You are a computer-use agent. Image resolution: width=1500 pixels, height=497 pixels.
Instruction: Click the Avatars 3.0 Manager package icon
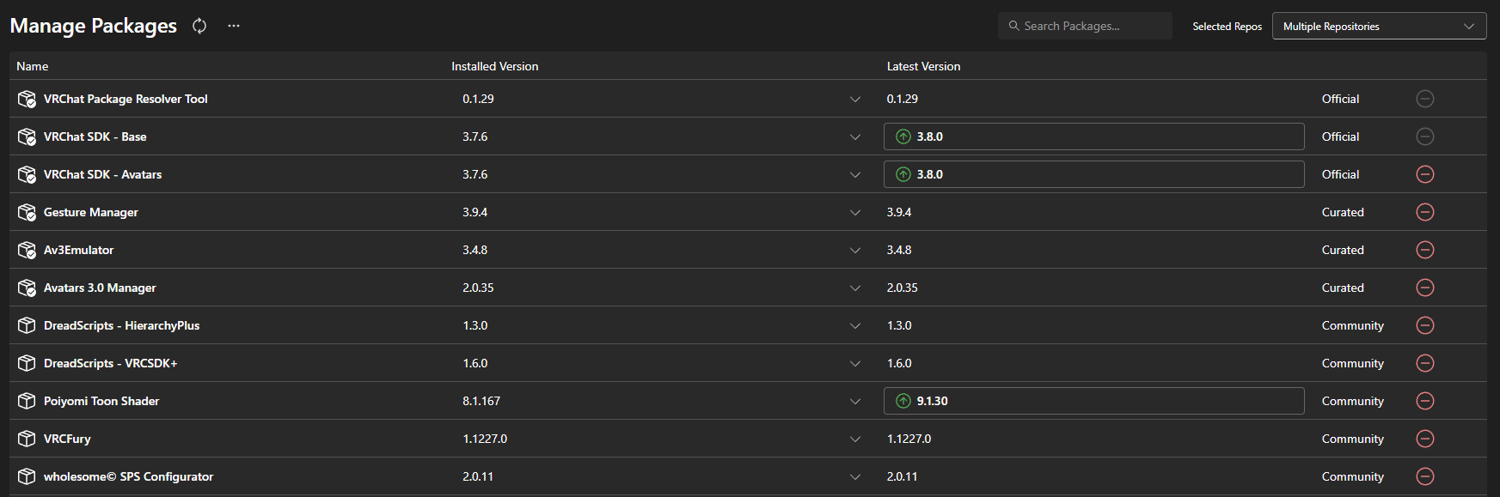pyautogui.click(x=27, y=288)
